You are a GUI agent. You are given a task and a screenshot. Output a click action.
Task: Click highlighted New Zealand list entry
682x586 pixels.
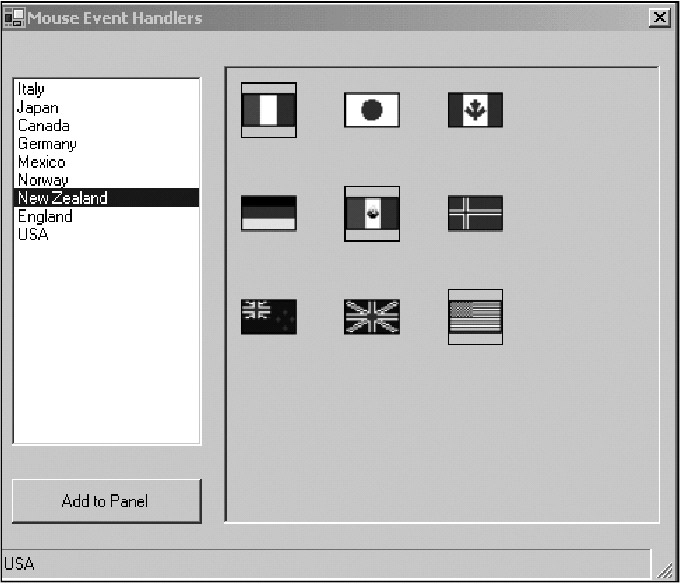tap(63, 198)
